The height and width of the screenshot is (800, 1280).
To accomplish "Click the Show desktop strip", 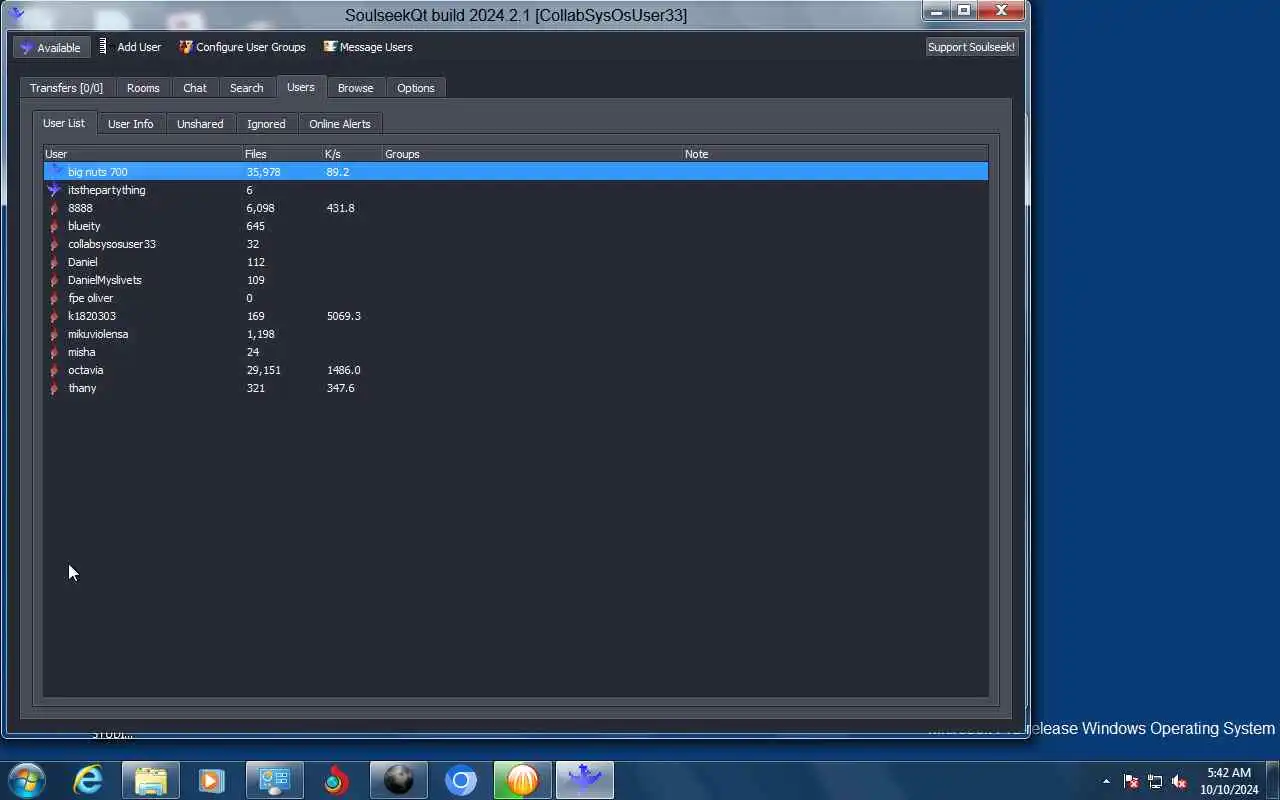I will pos(1273,780).
